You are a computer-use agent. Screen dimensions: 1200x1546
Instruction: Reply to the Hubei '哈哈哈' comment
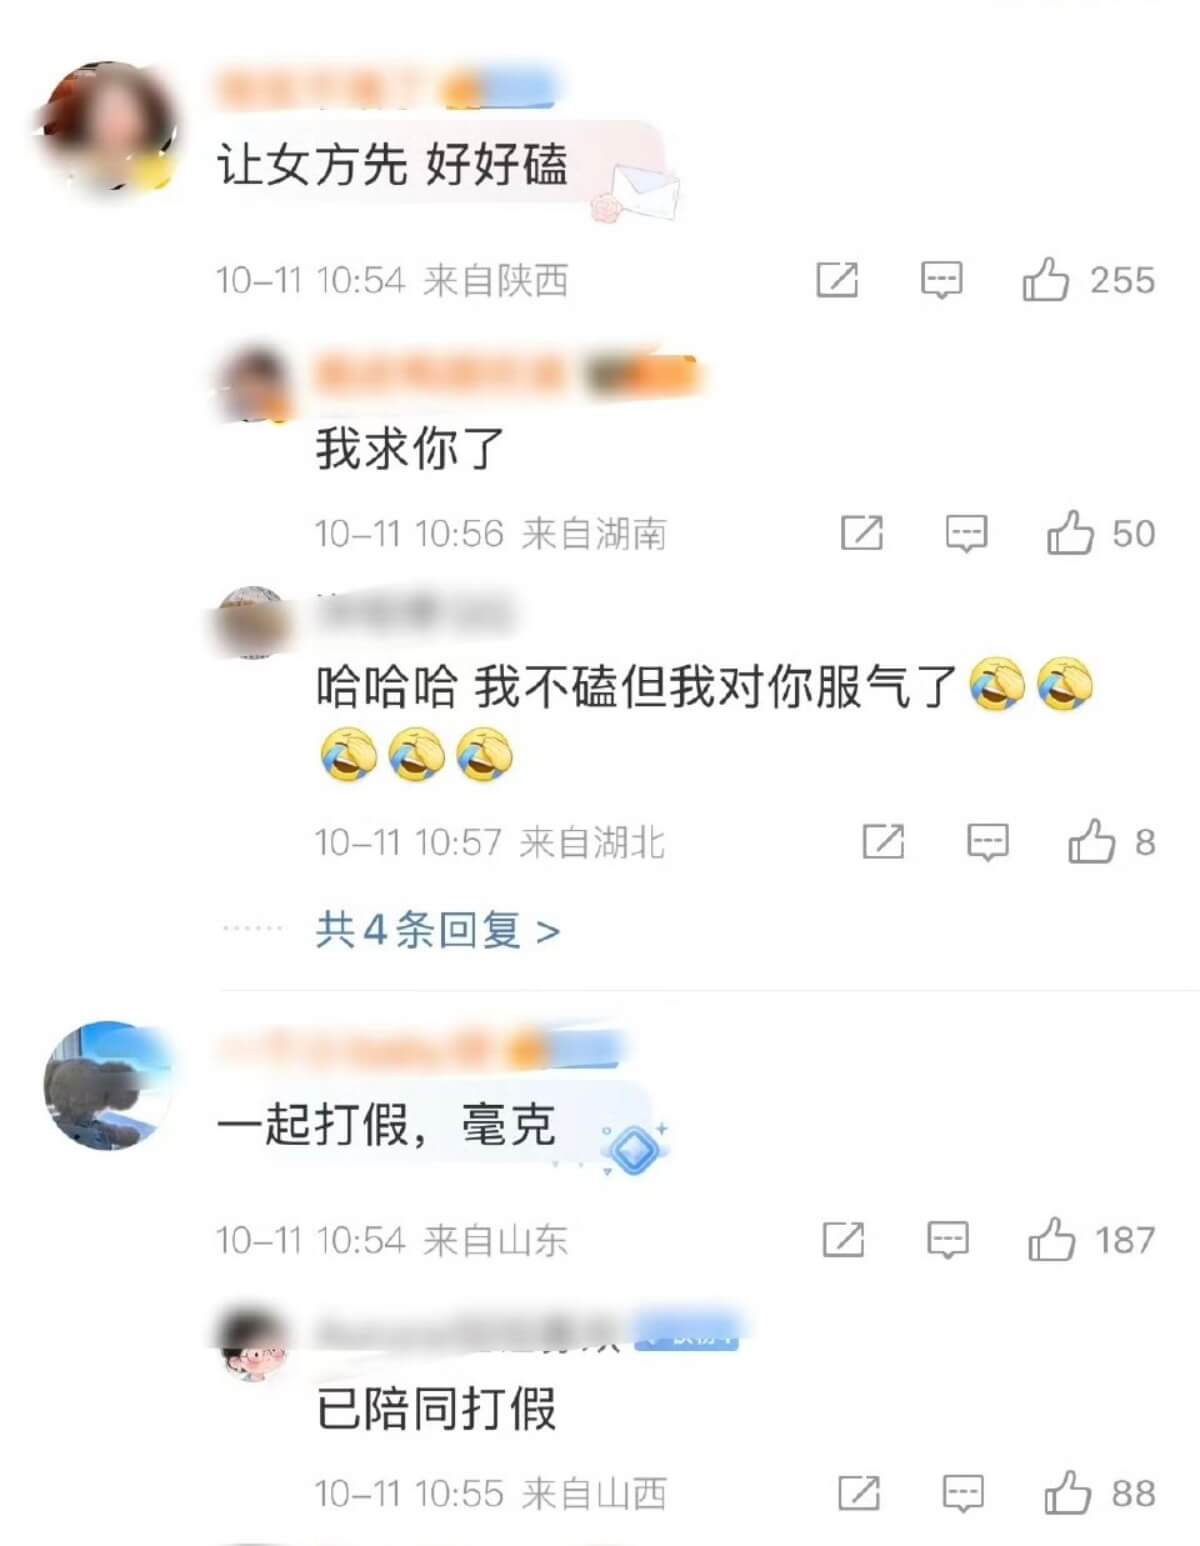(987, 843)
